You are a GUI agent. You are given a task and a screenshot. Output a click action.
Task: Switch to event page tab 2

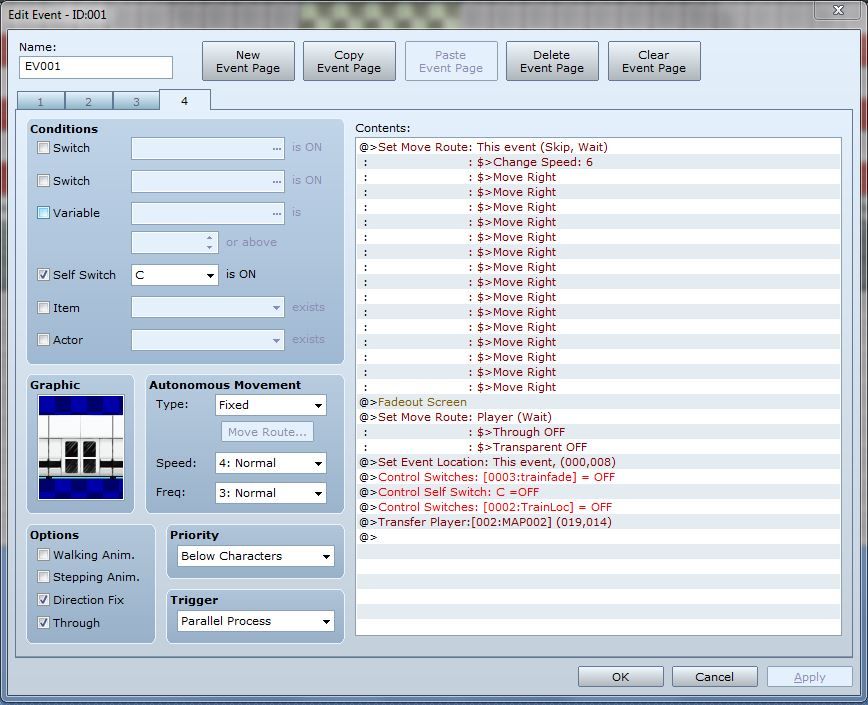88,102
